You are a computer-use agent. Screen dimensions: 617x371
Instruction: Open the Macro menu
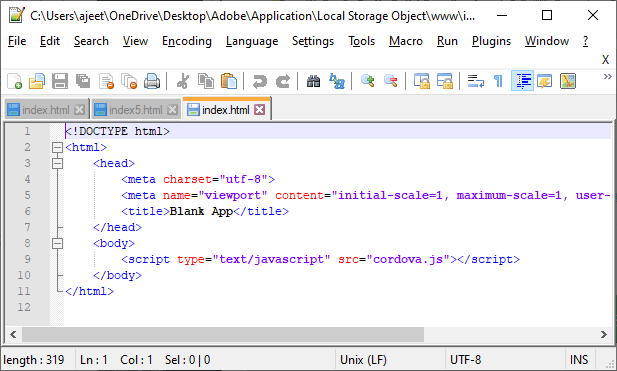[x=406, y=41]
